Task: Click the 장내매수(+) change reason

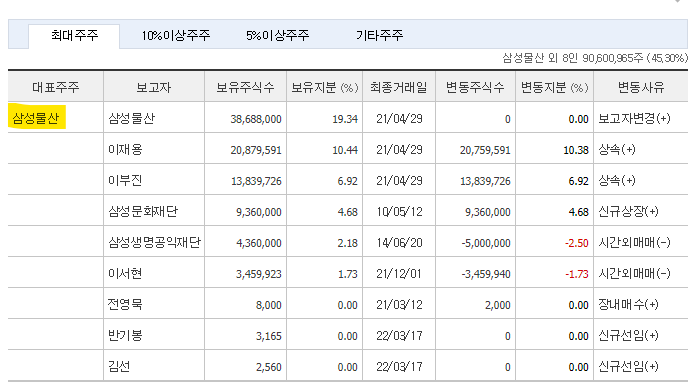Action: pyautogui.click(x=629, y=305)
